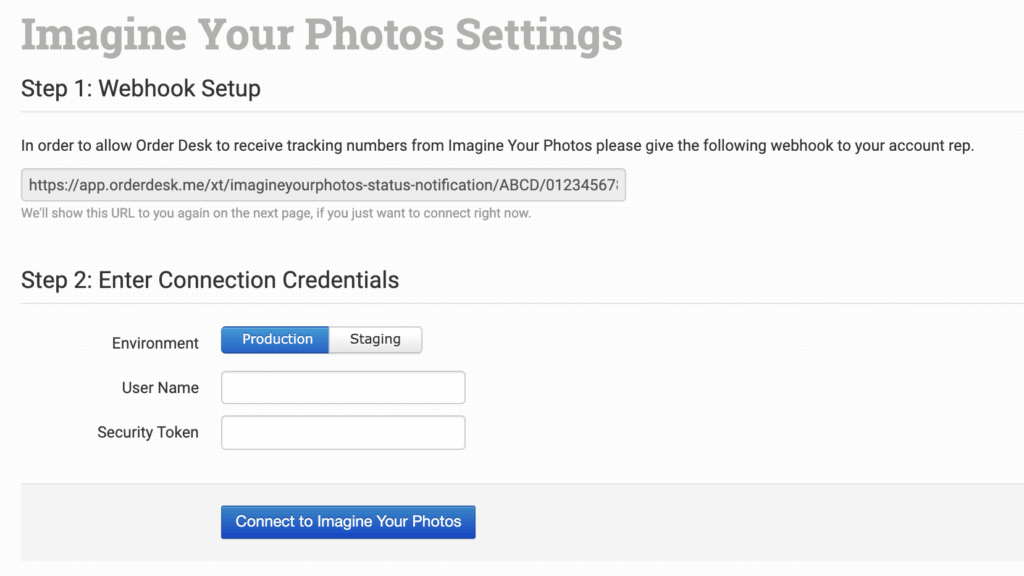Screen dimensions: 1024x576
Task: Click the Security Token label
Action: 148,433
